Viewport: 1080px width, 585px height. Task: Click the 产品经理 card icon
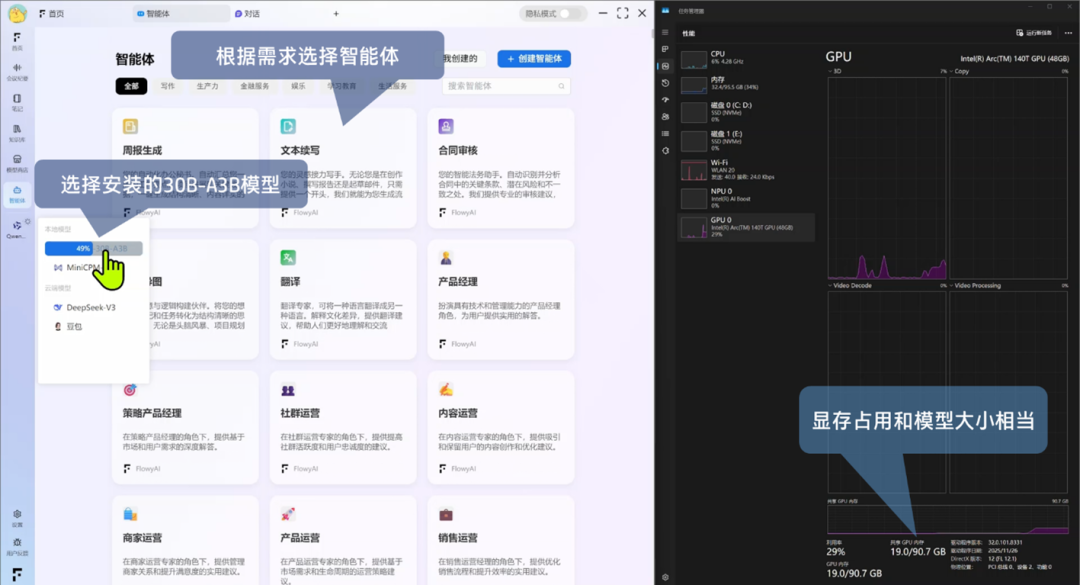click(446, 258)
